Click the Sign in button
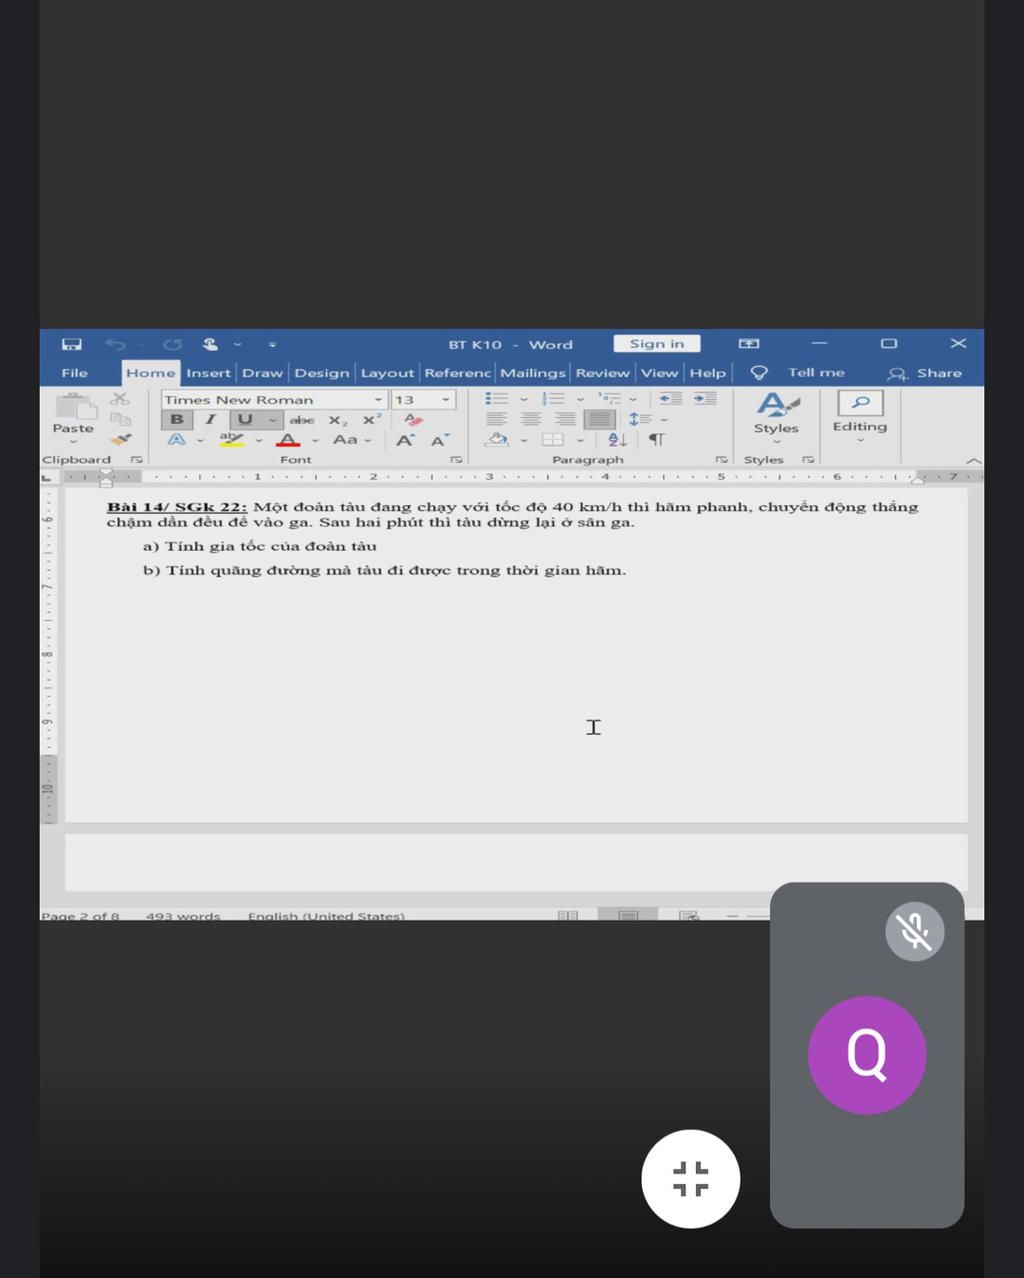 pyautogui.click(x=657, y=344)
